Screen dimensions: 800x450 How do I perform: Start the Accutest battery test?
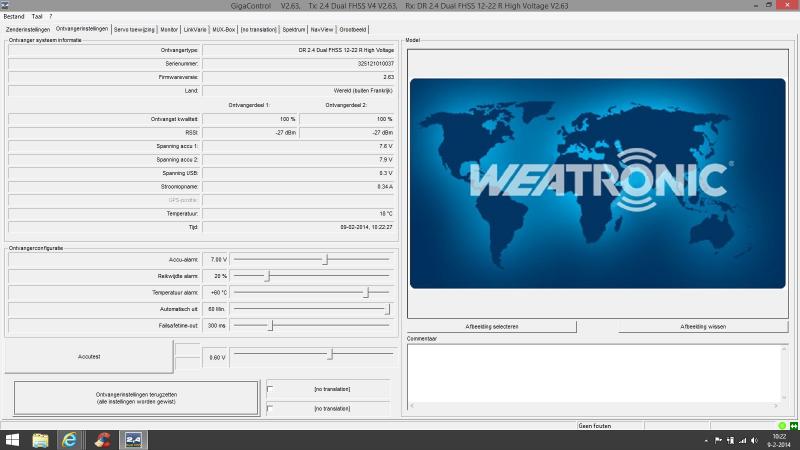pos(89,357)
